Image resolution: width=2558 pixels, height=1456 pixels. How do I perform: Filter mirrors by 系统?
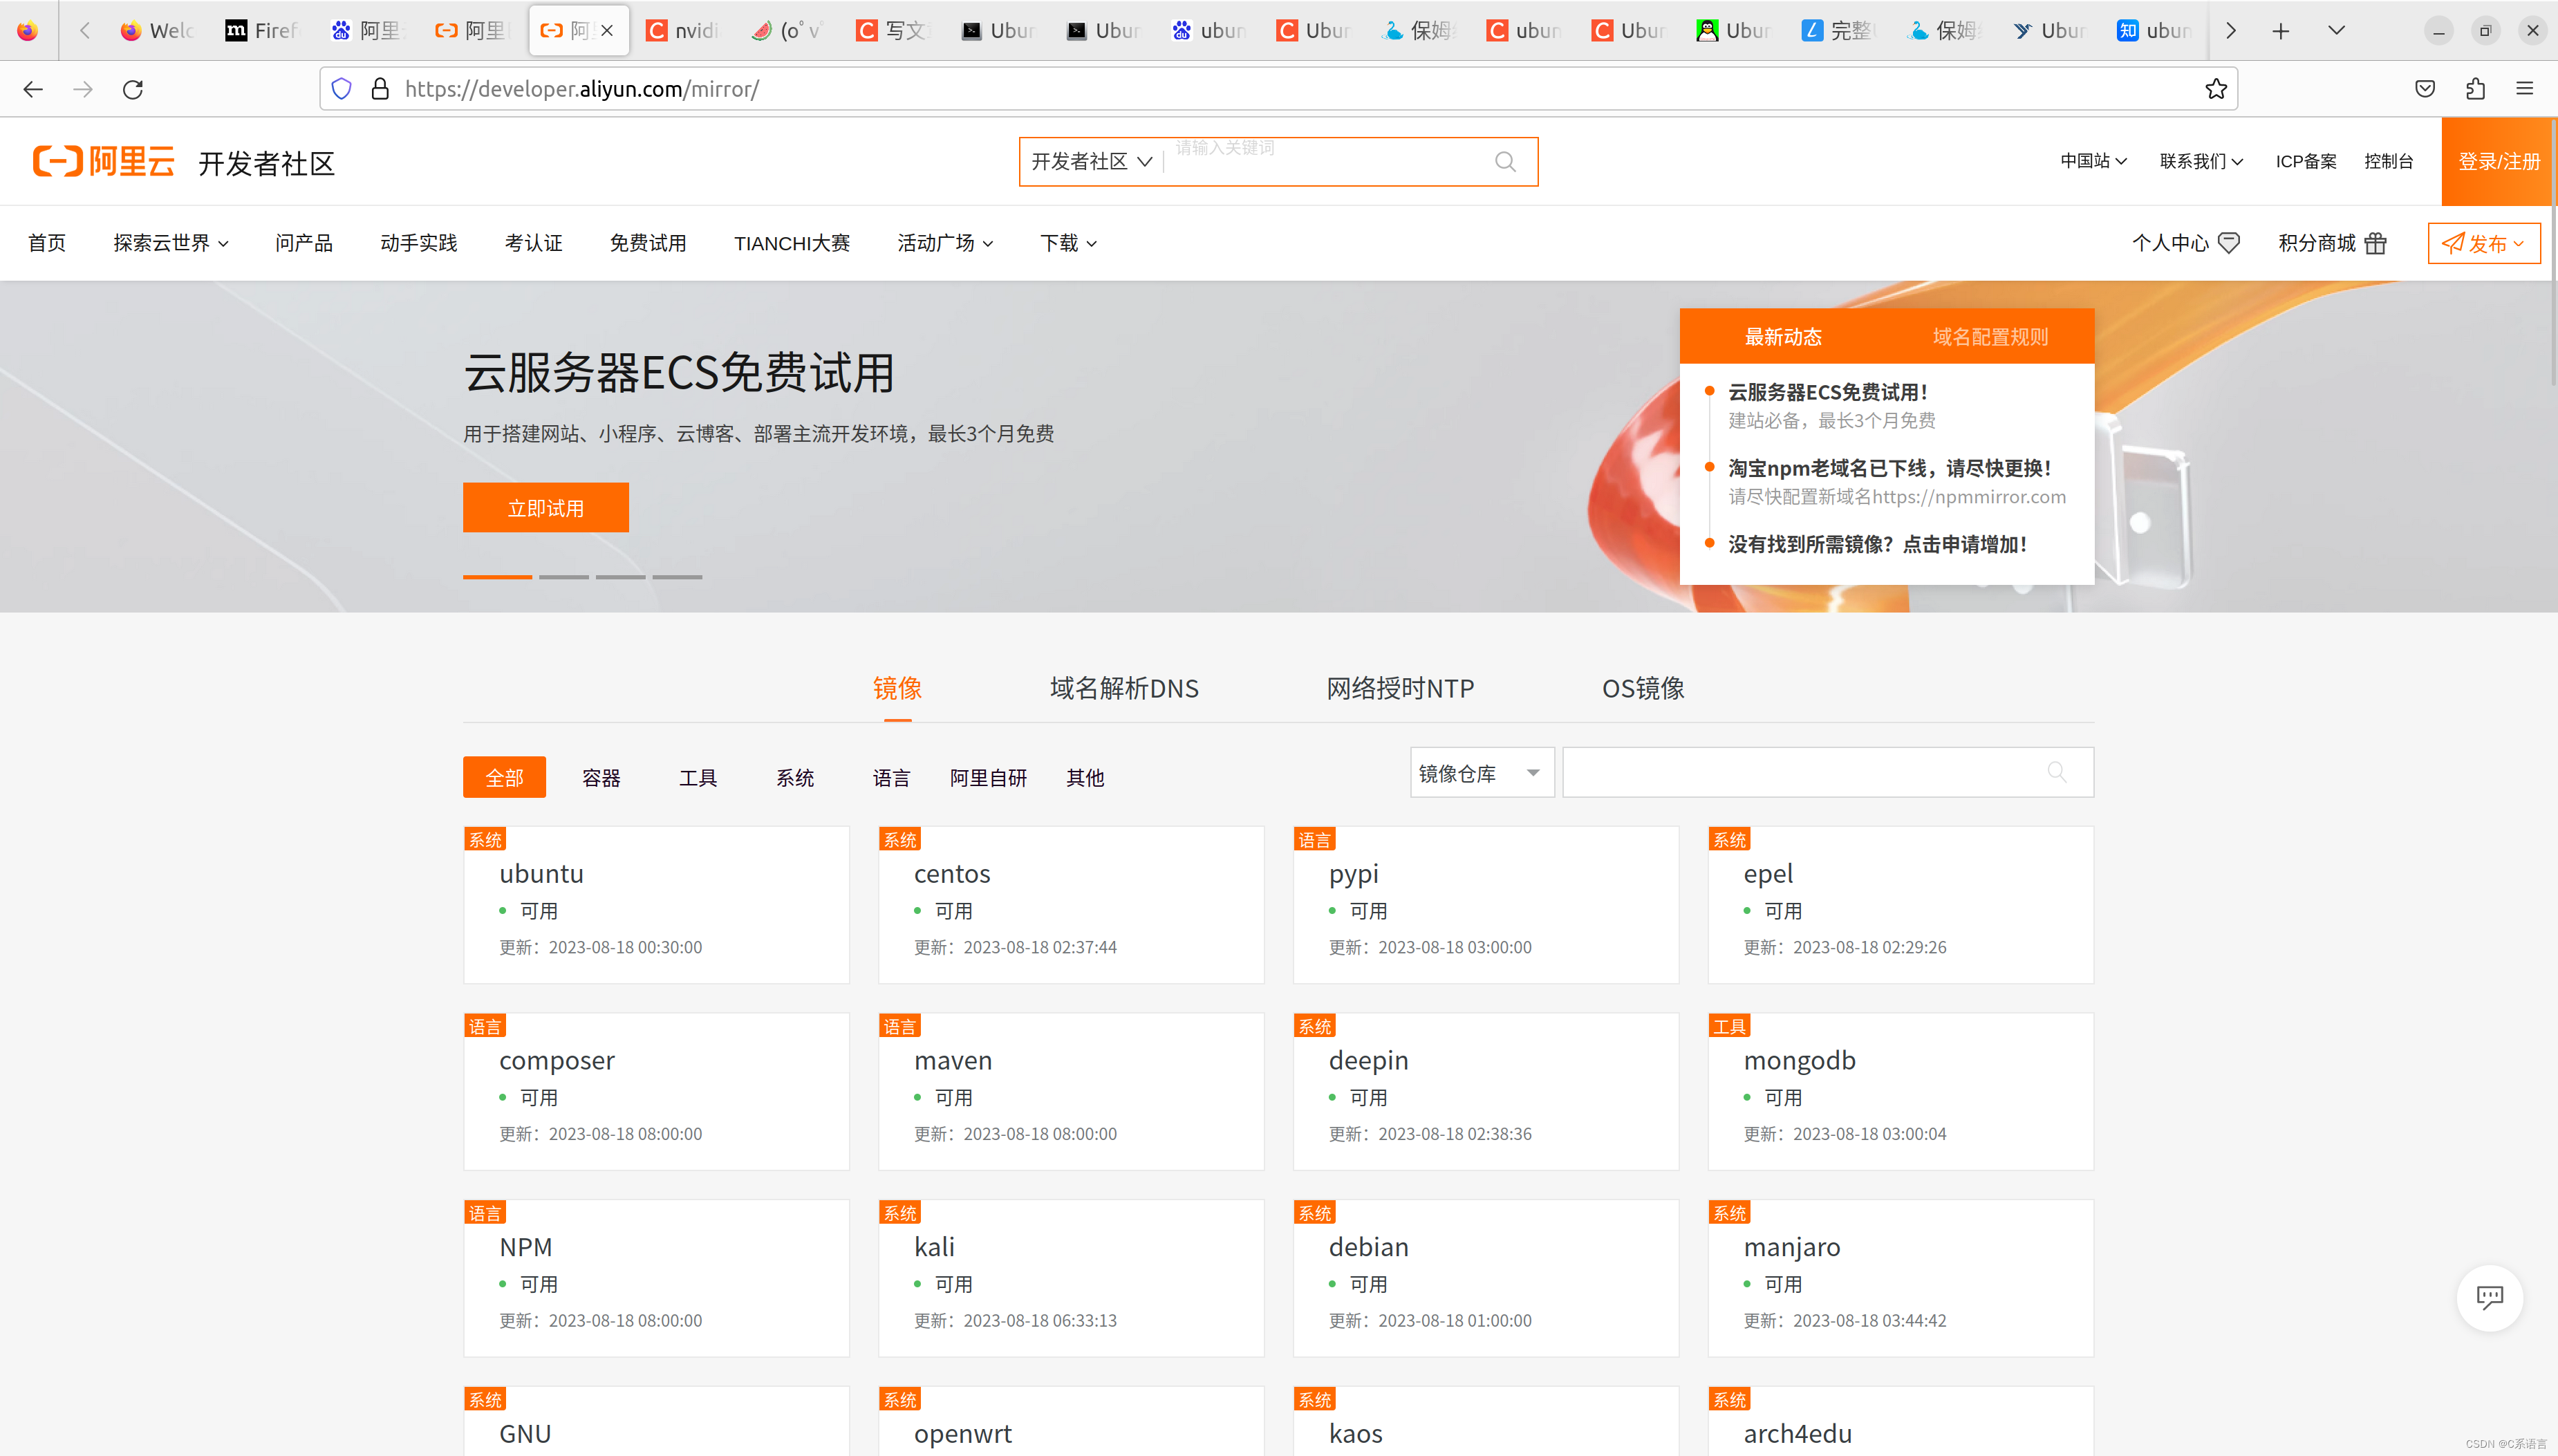795,777
